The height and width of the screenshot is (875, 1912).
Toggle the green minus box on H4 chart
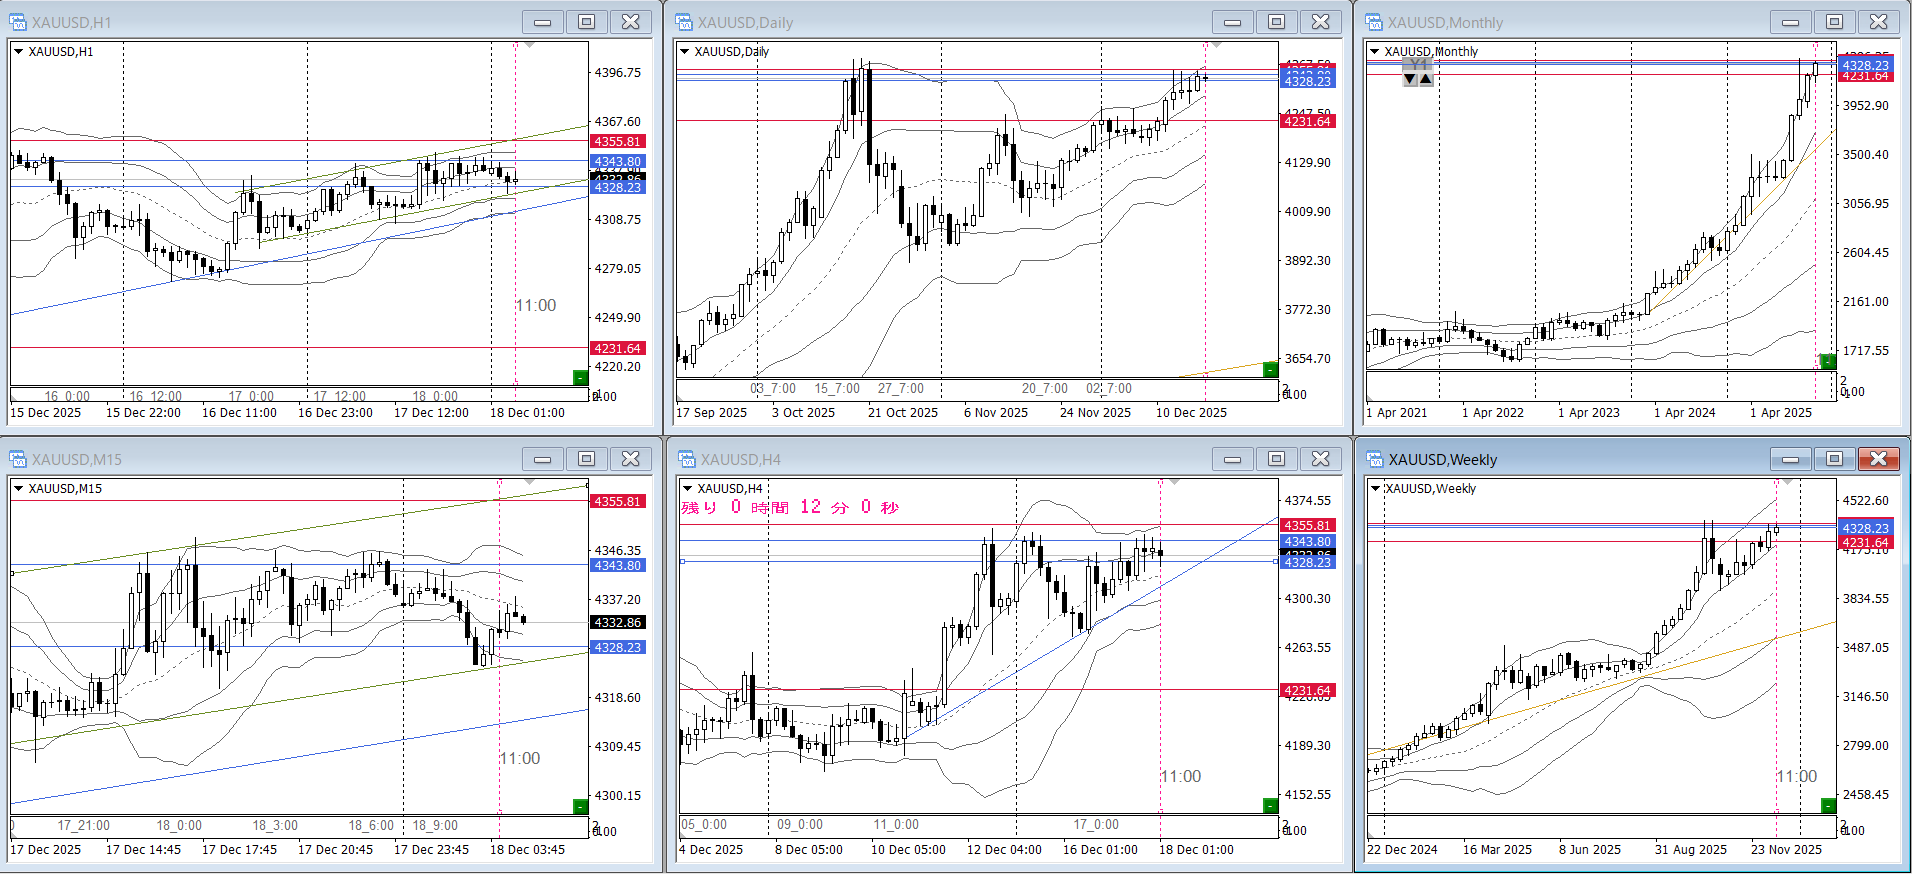pyautogui.click(x=1270, y=805)
